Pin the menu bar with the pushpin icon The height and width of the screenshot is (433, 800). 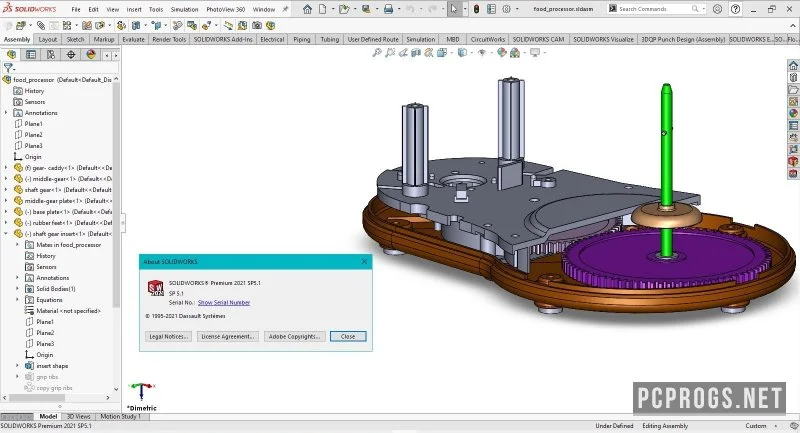coord(285,9)
